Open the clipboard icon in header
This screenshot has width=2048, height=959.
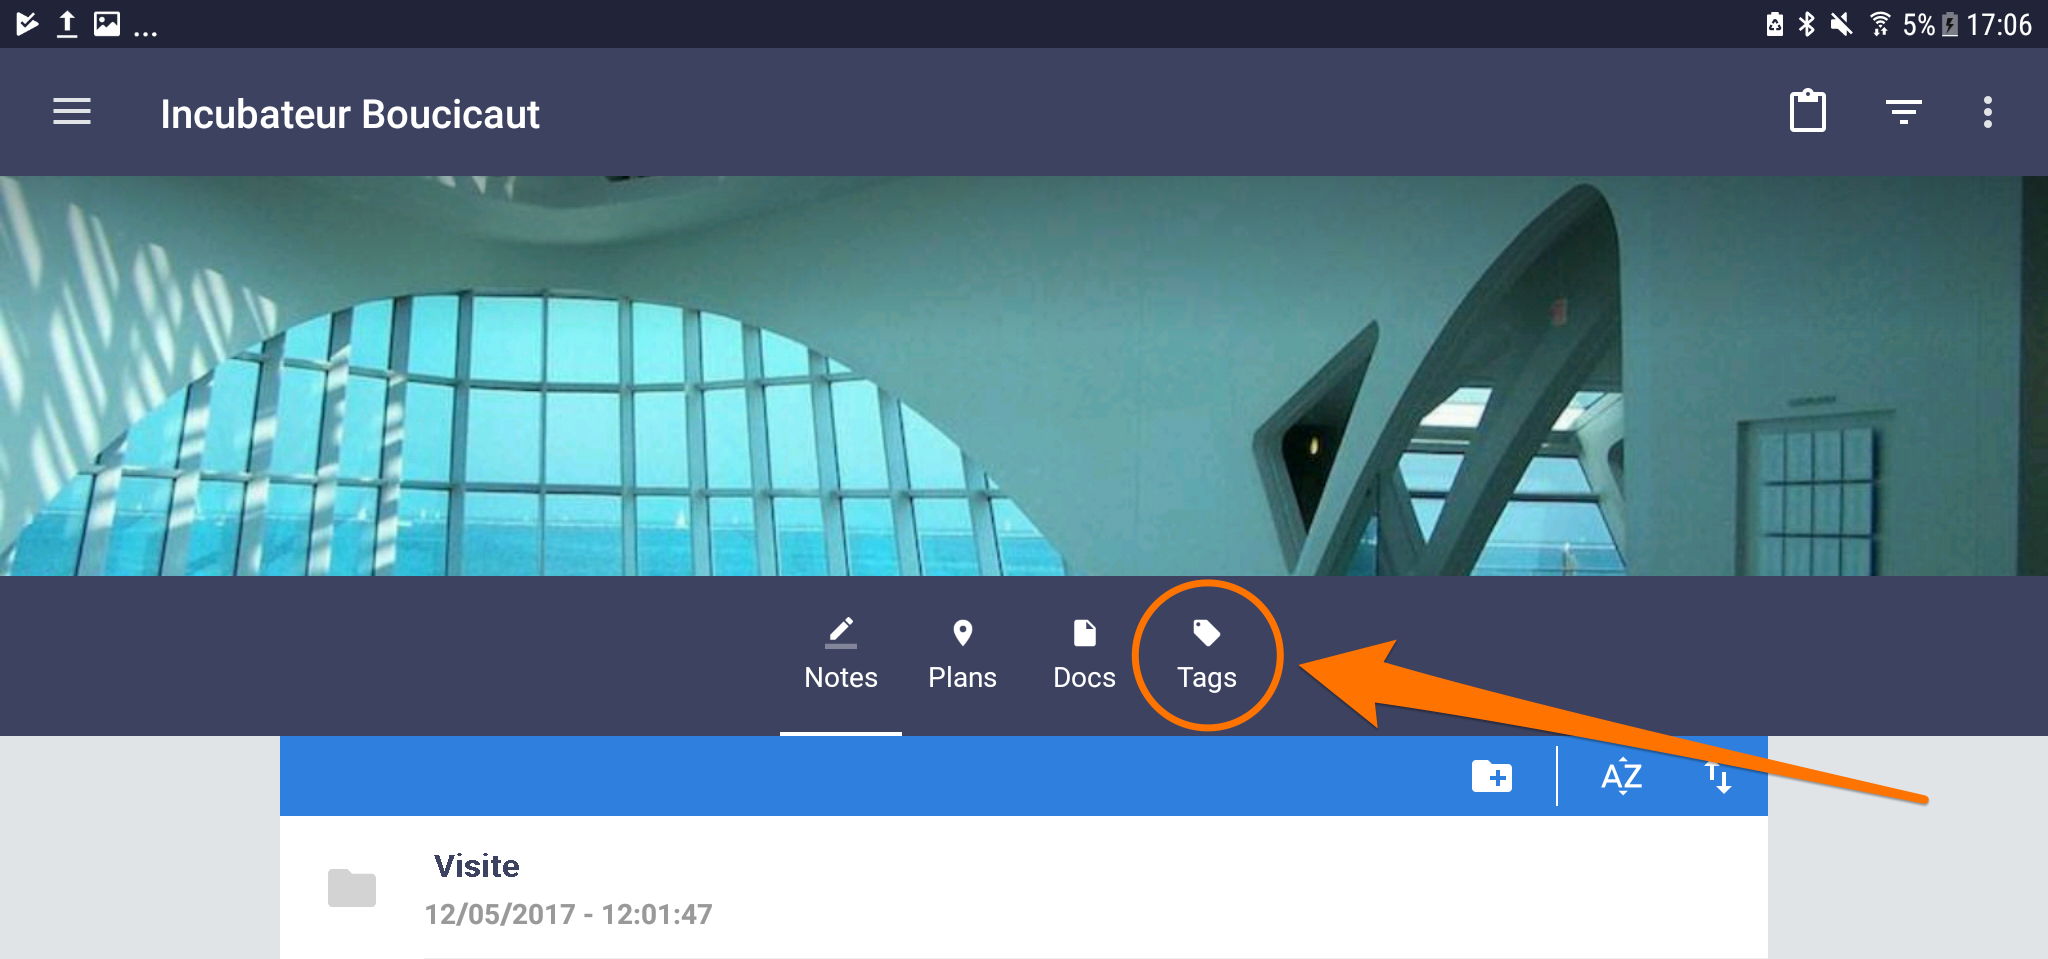click(1807, 111)
